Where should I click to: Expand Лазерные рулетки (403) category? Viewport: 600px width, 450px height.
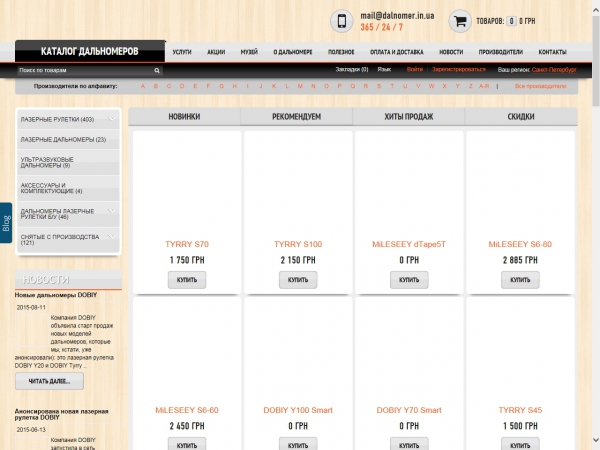111,119
